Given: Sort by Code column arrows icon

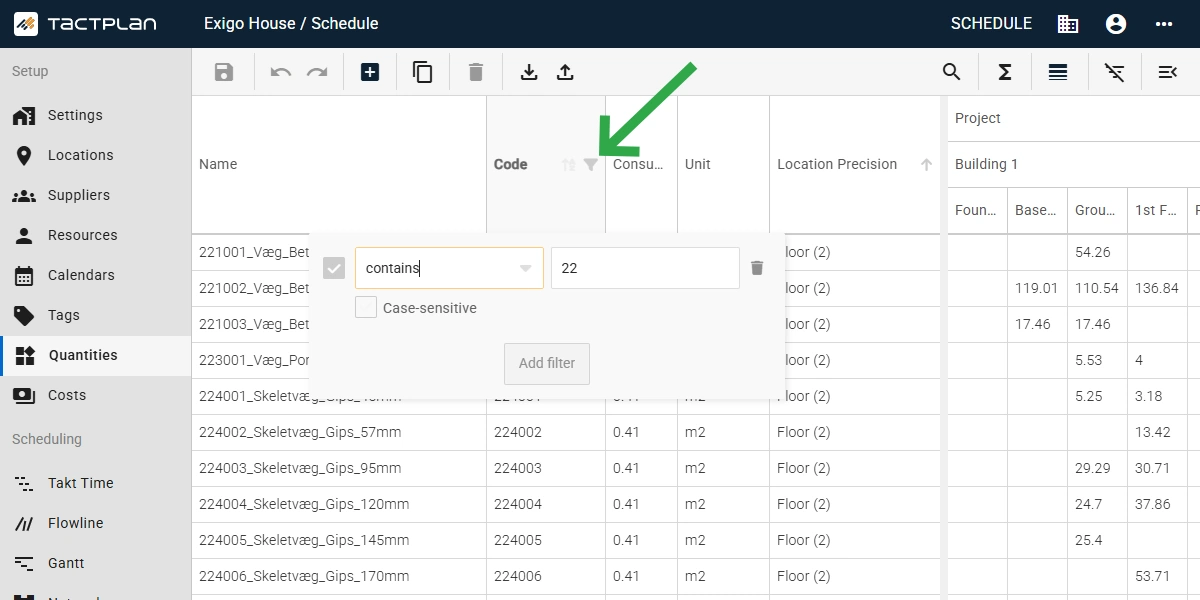Looking at the screenshot, I should (569, 165).
